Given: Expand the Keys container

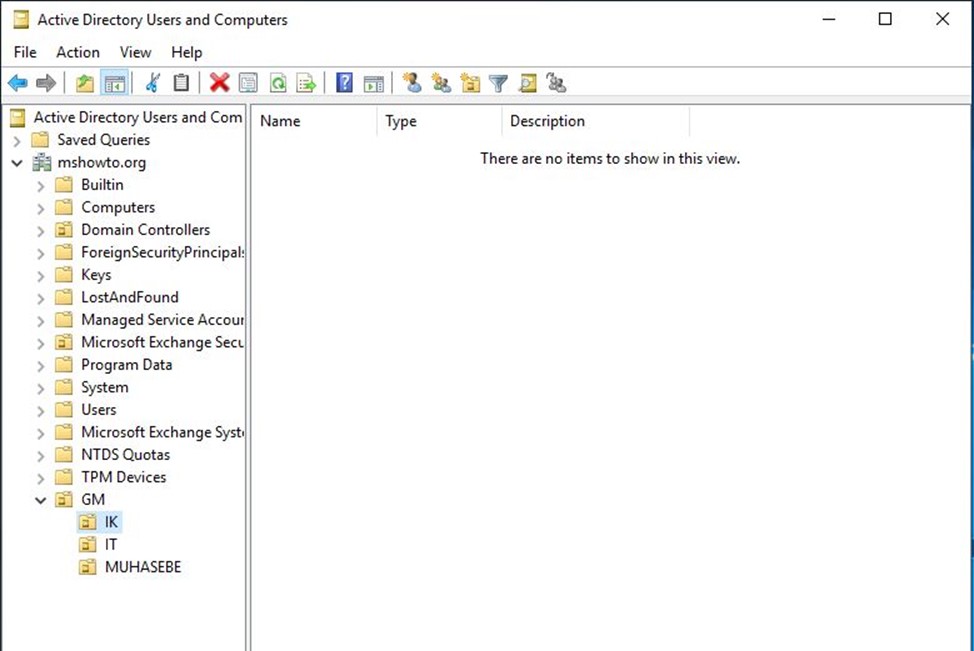Looking at the screenshot, I should tap(41, 276).
